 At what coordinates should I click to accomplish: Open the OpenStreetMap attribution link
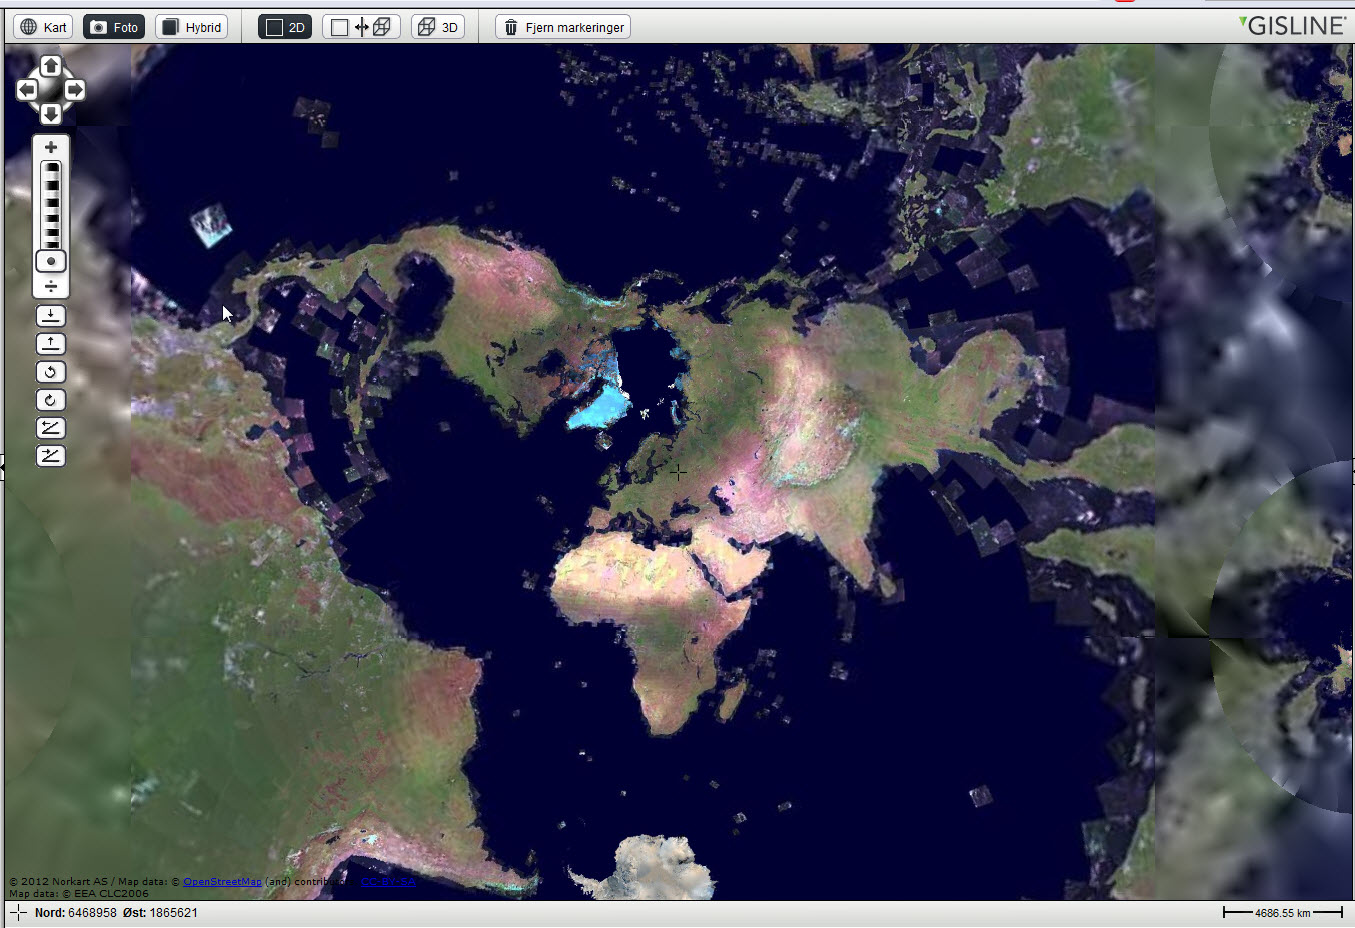tap(222, 882)
